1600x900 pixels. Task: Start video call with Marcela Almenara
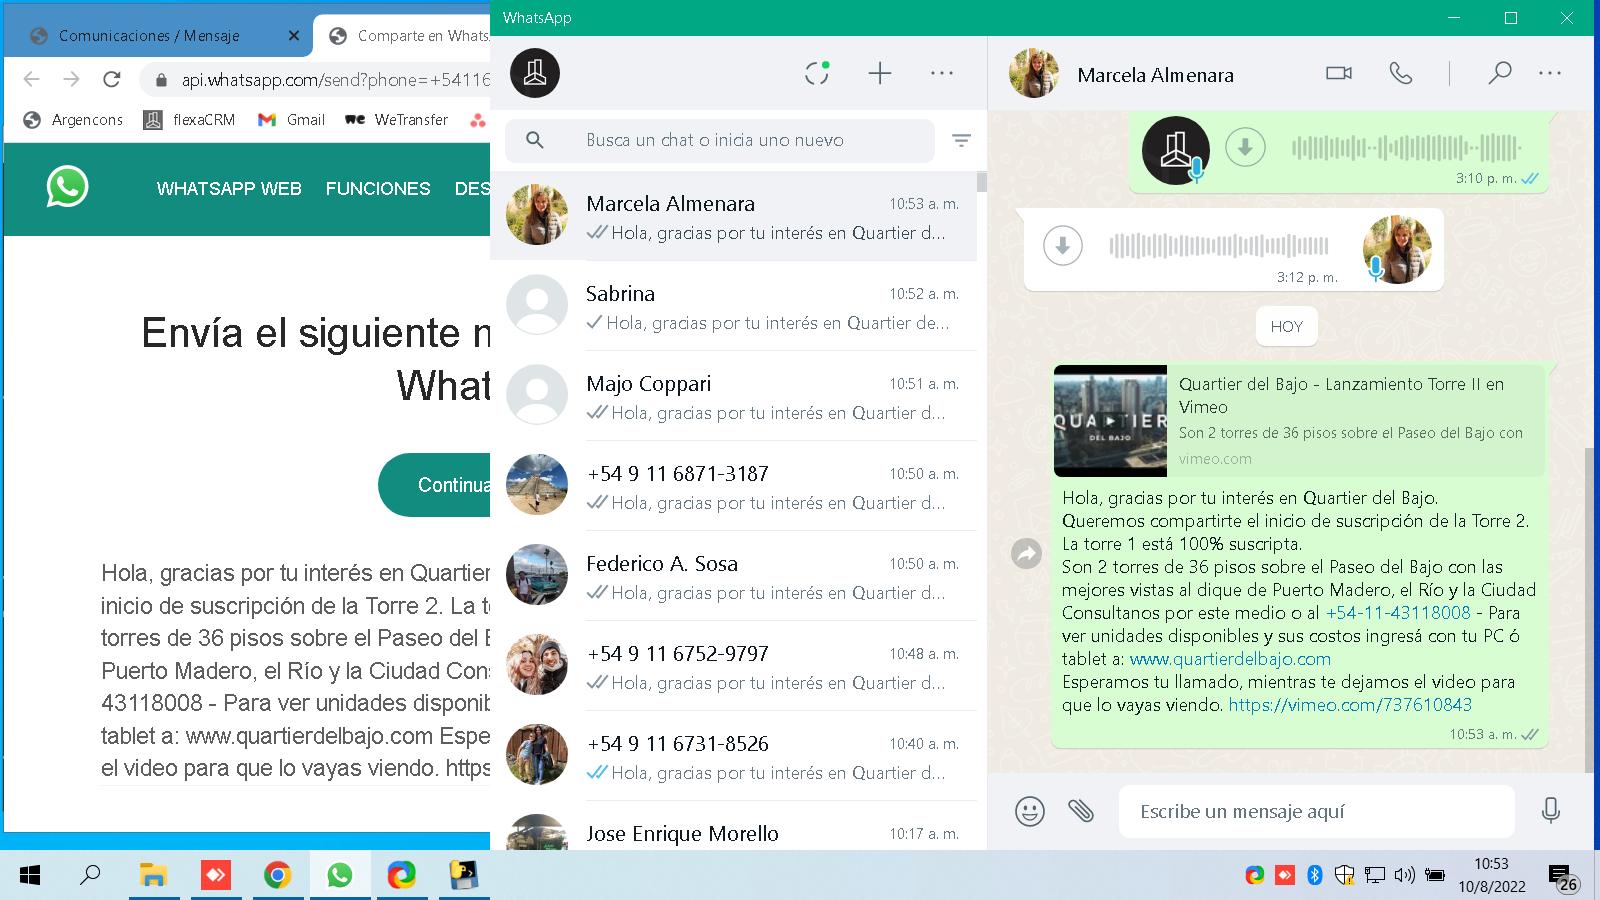coord(1339,73)
